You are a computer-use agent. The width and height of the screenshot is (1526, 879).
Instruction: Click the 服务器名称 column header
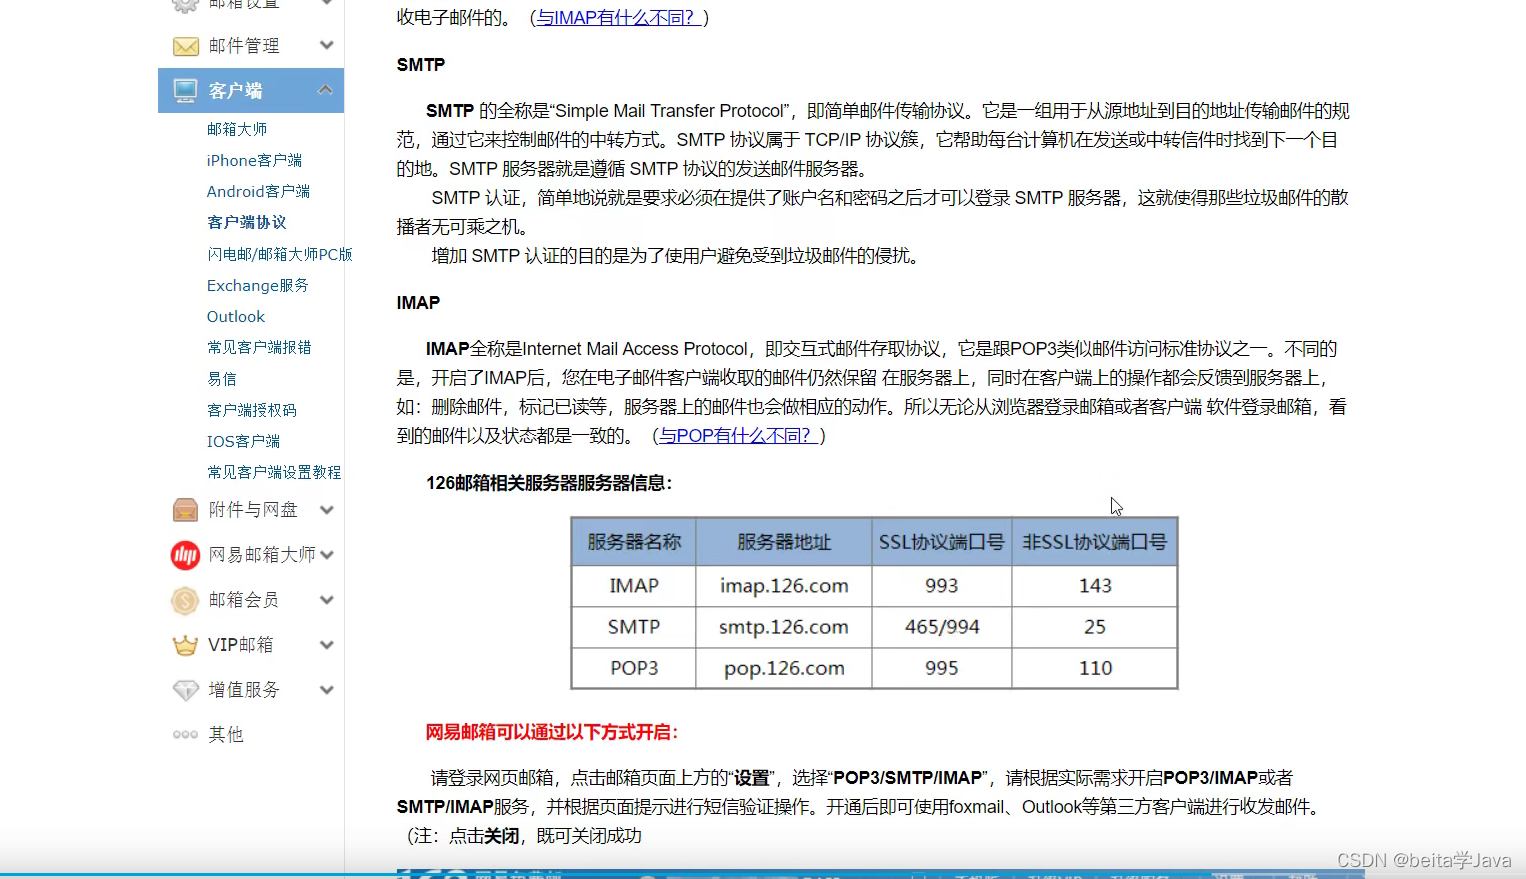pos(634,542)
